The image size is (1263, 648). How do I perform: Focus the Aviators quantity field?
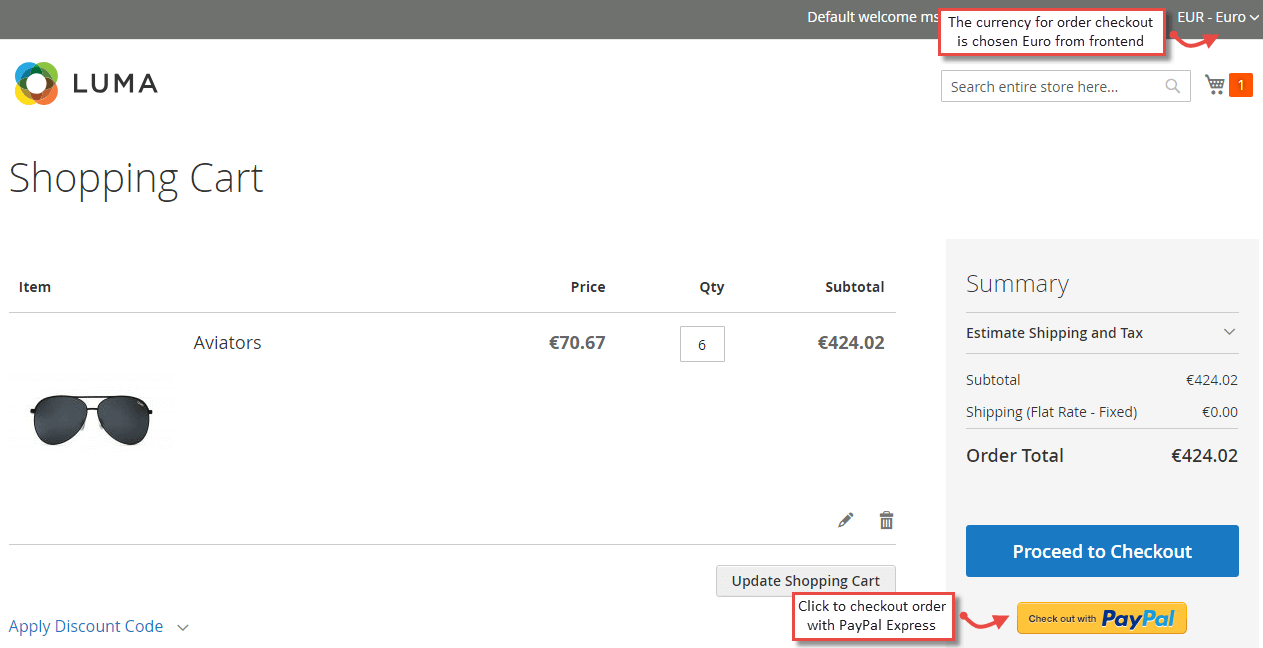(x=702, y=344)
